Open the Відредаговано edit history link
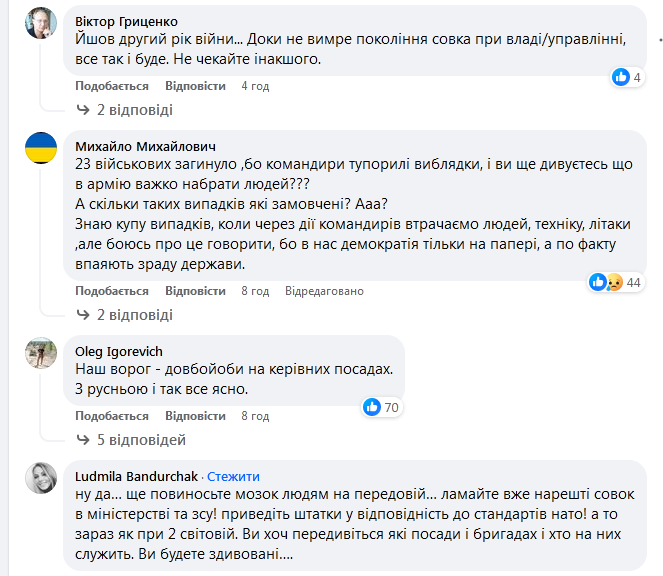The image size is (663, 576). coord(324,291)
